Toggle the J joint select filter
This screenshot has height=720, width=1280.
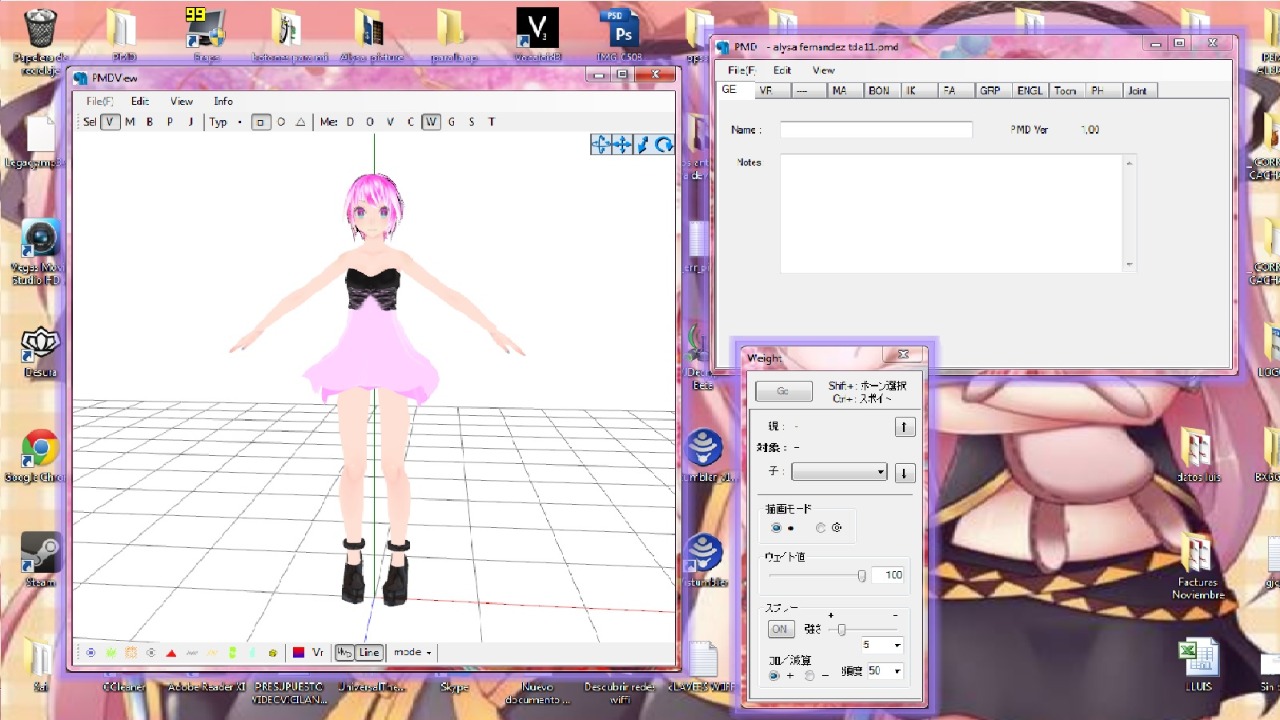point(191,122)
